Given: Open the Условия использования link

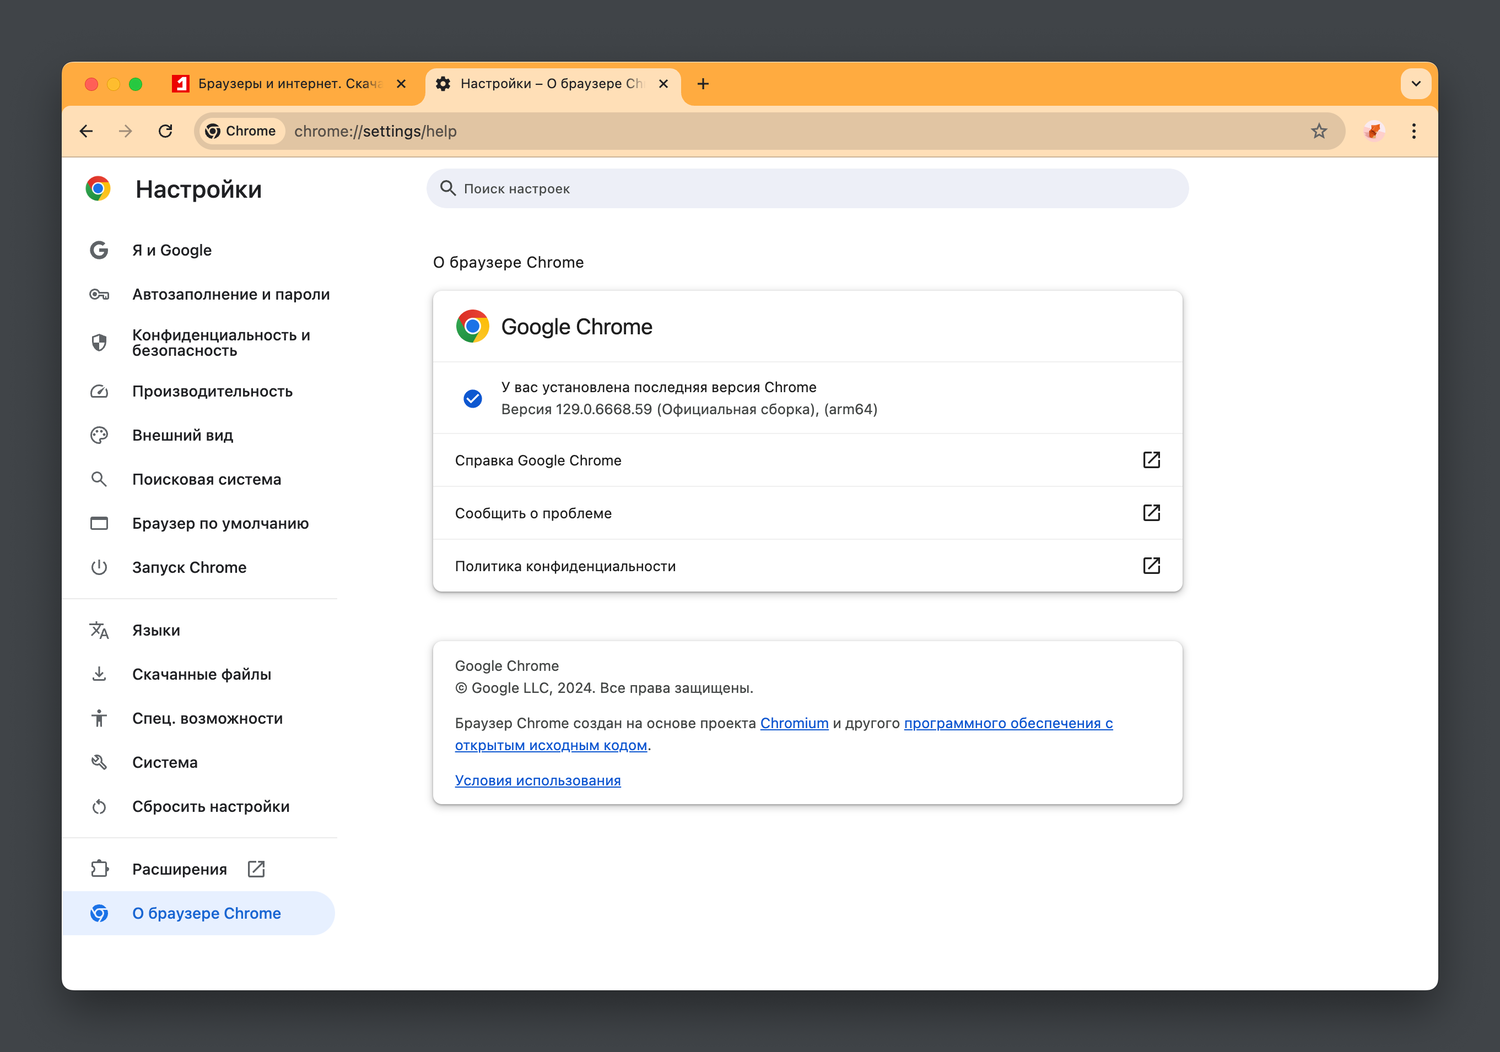Looking at the screenshot, I should (537, 780).
